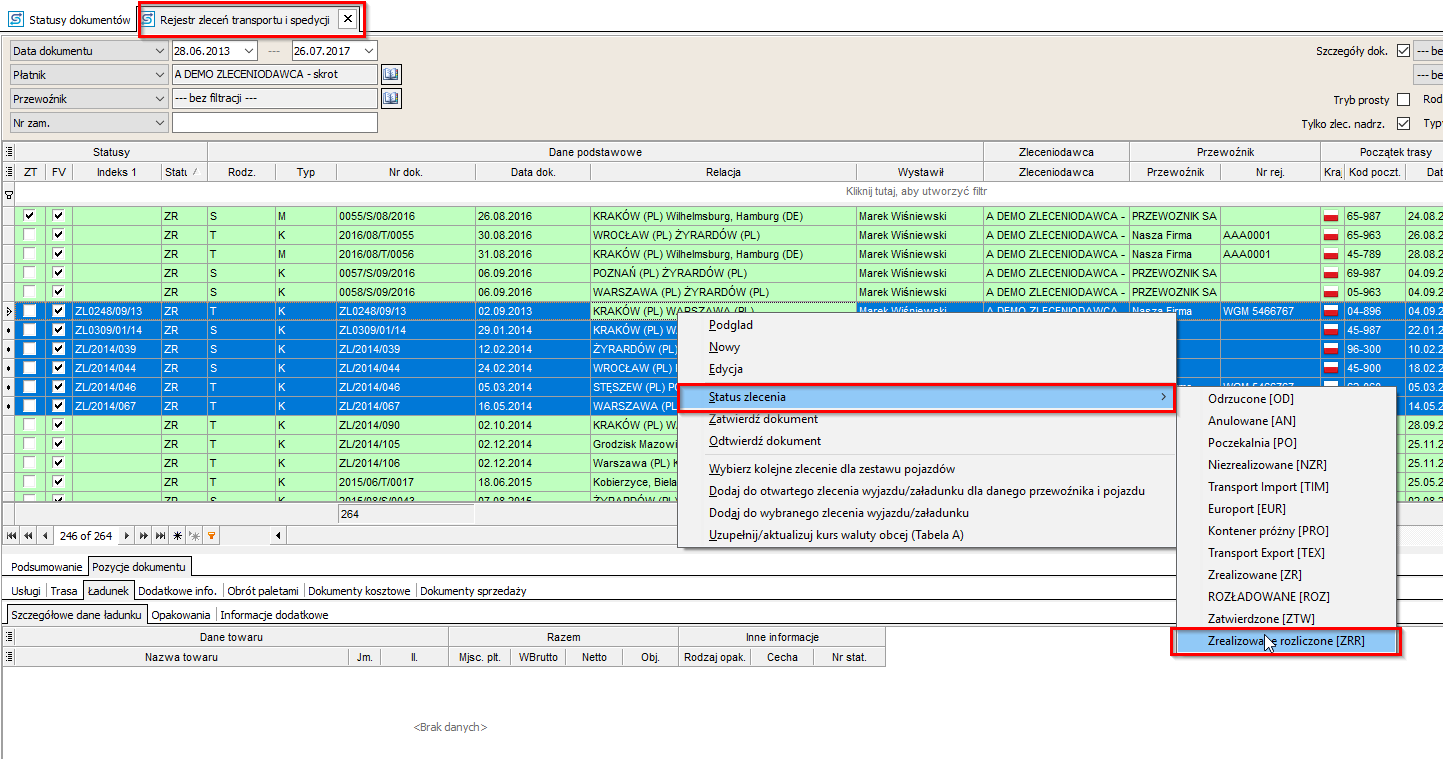The image size is (1443, 759).
Task: Switch to the Statusy dokumentów tab
Action: [68, 19]
